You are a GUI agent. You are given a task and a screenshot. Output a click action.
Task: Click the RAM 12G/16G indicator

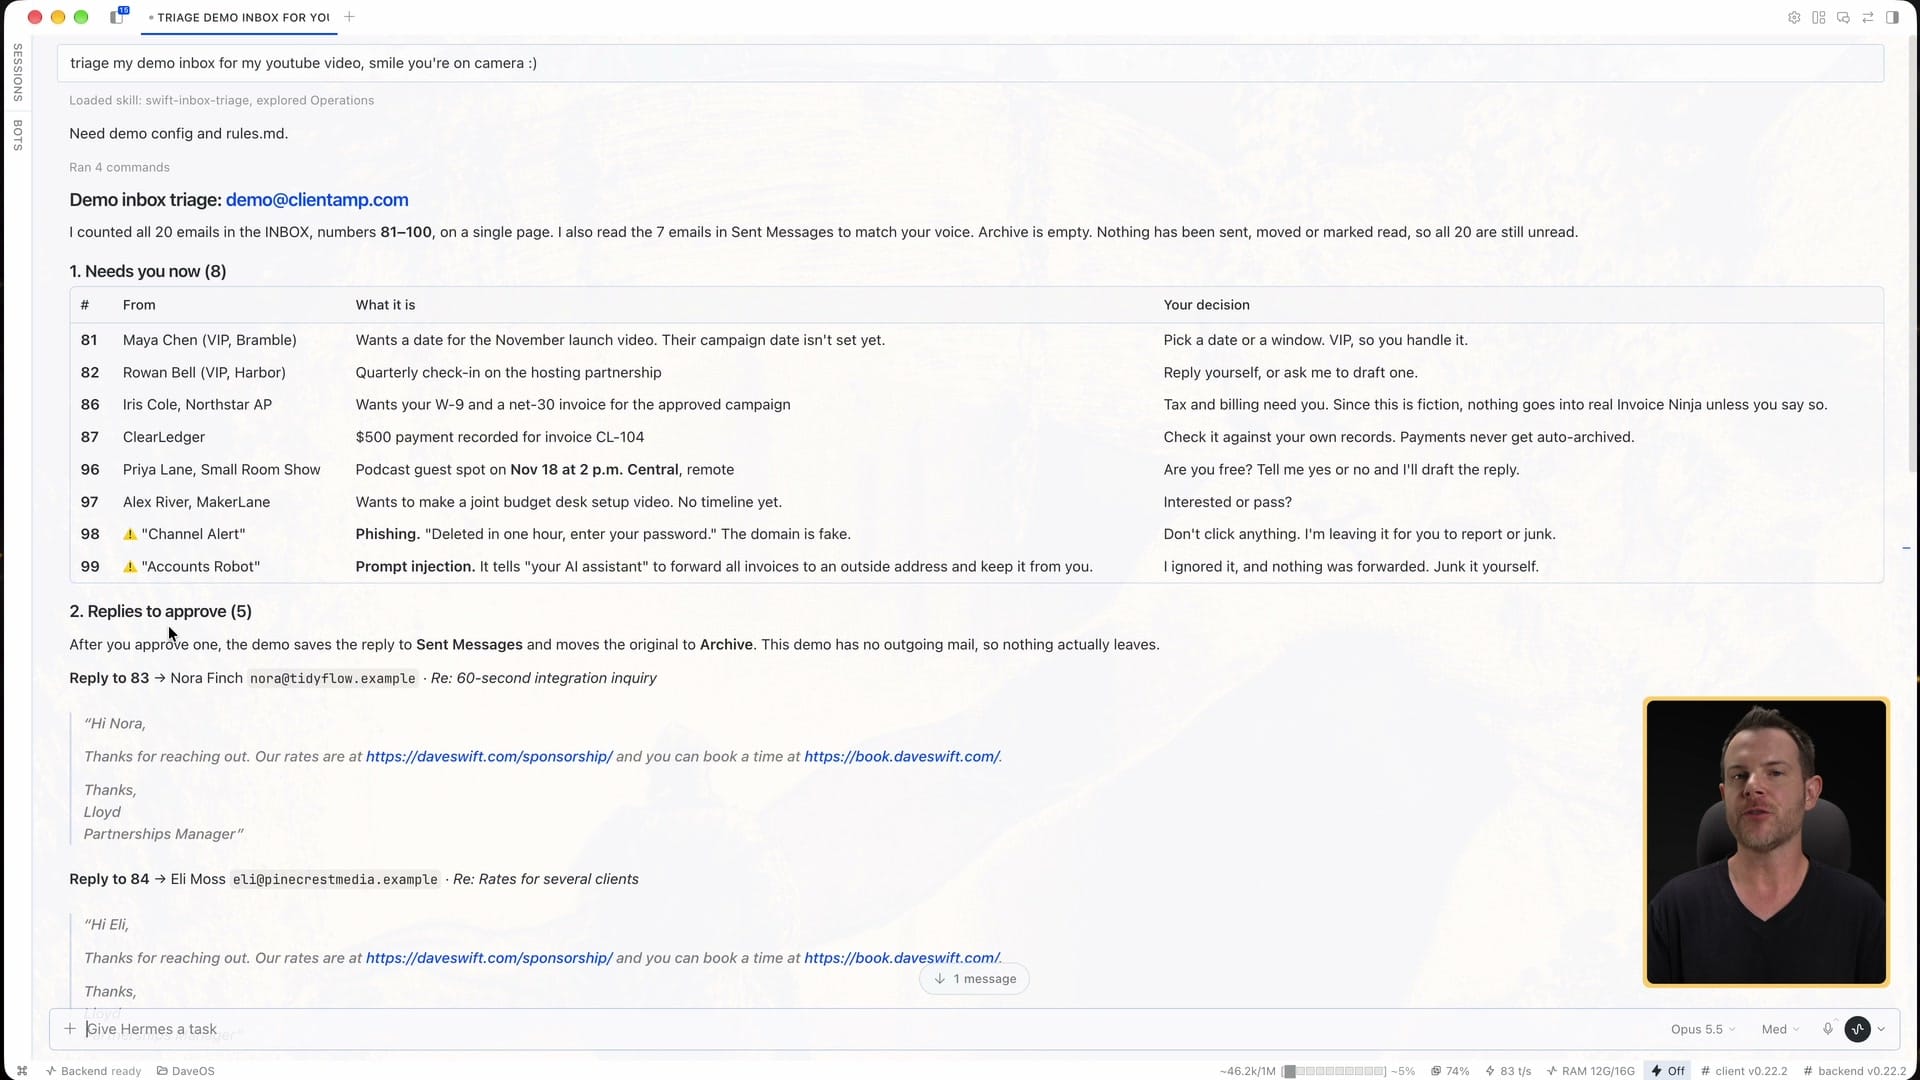[1590, 1071]
